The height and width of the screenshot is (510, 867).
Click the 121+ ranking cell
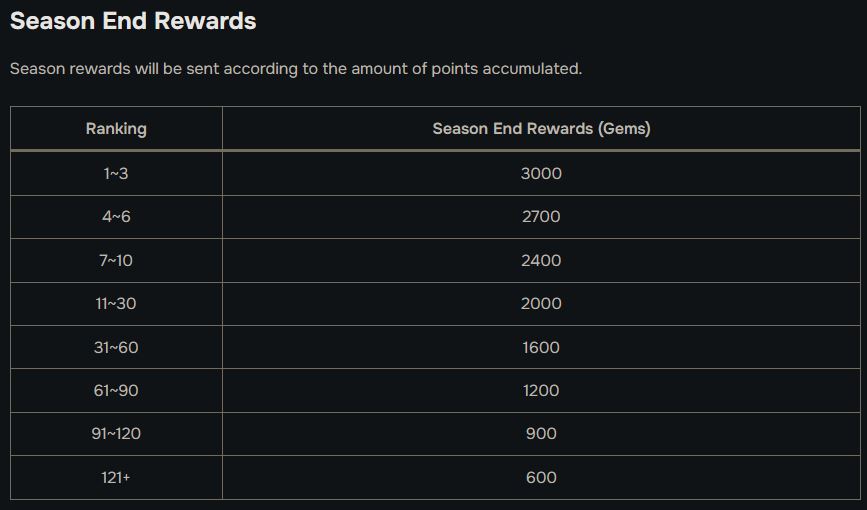(x=116, y=478)
